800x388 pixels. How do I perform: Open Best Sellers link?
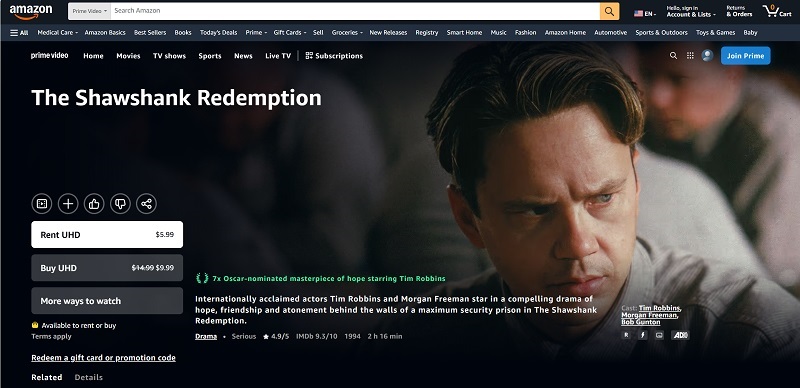[150, 33]
